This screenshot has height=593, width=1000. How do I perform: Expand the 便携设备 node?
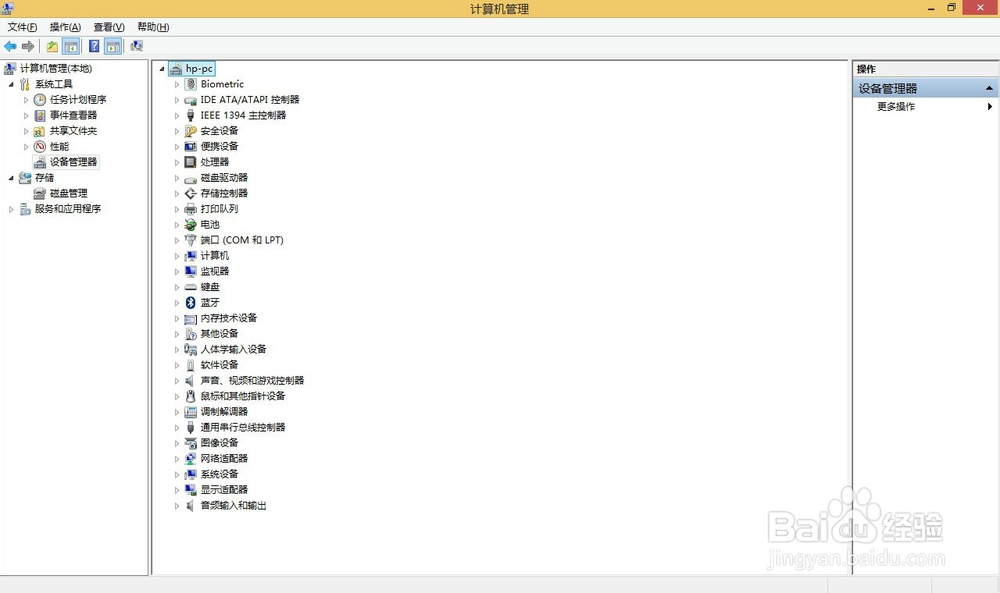click(x=177, y=147)
